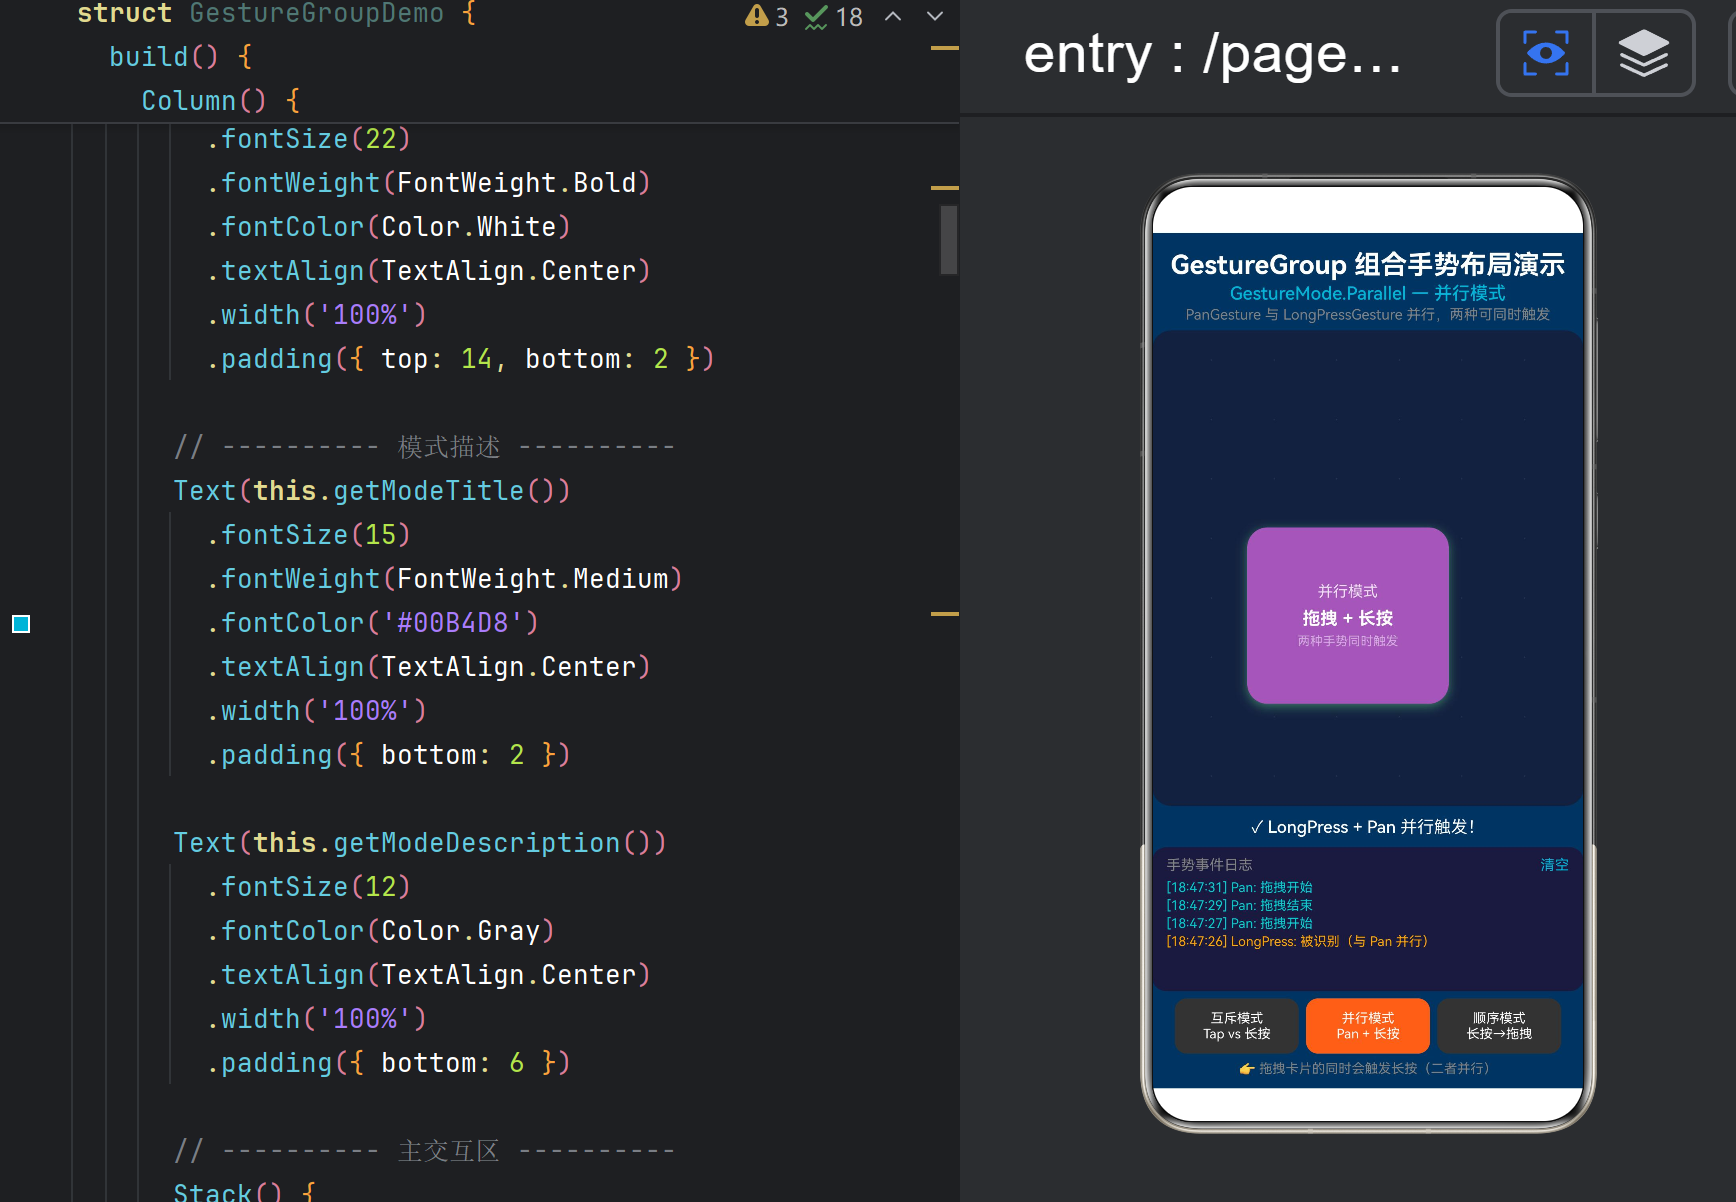
Task: Select the 互斥模式 Tap vs 长按 button
Action: [1236, 1026]
